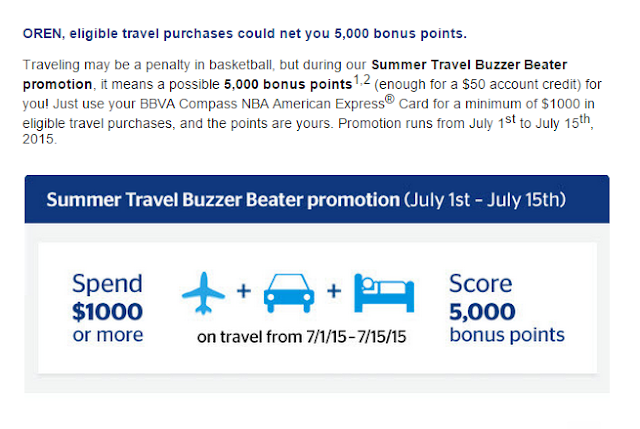Click the bold 'Summer Travel Buzzer Beater' paragraph text
Image resolution: width=640 pixels, height=429 pixels.
pyautogui.click(x=469, y=64)
